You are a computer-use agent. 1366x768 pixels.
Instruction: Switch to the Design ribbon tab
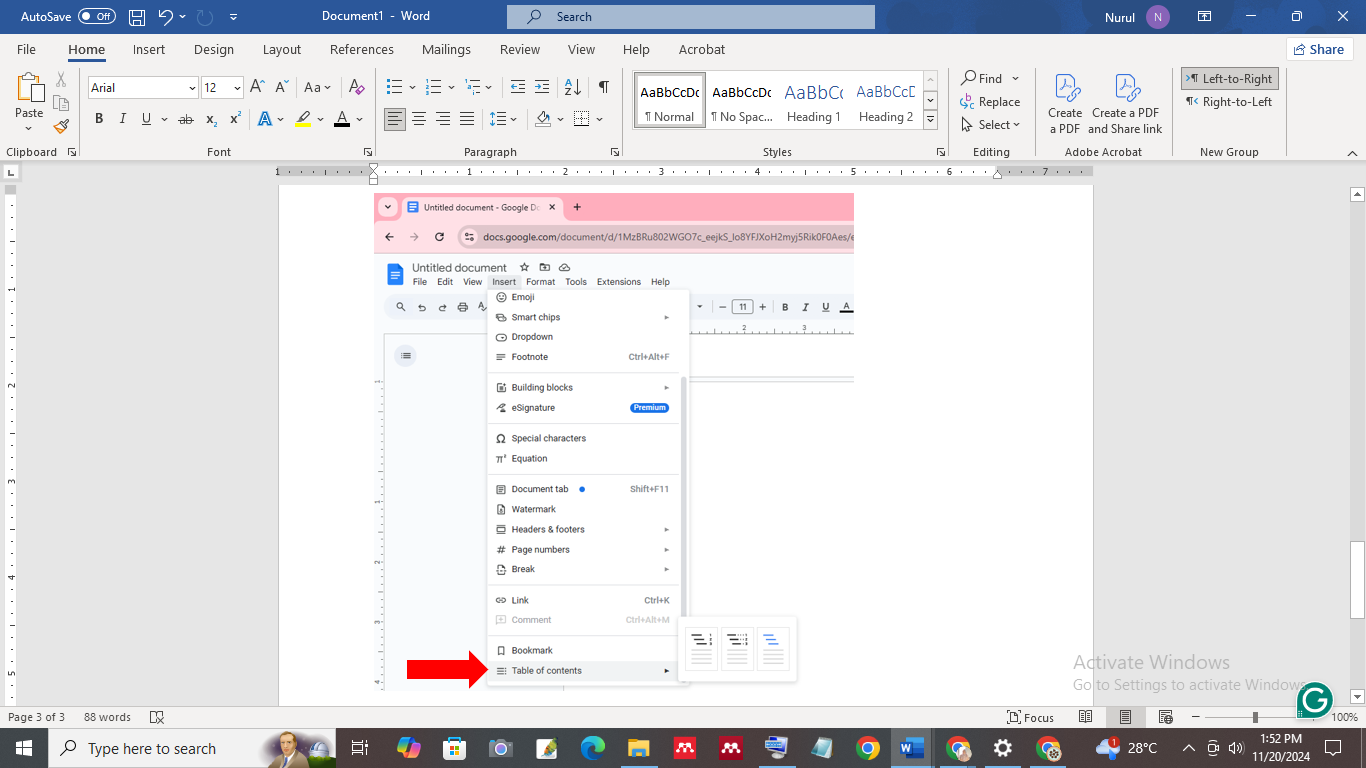click(x=214, y=49)
